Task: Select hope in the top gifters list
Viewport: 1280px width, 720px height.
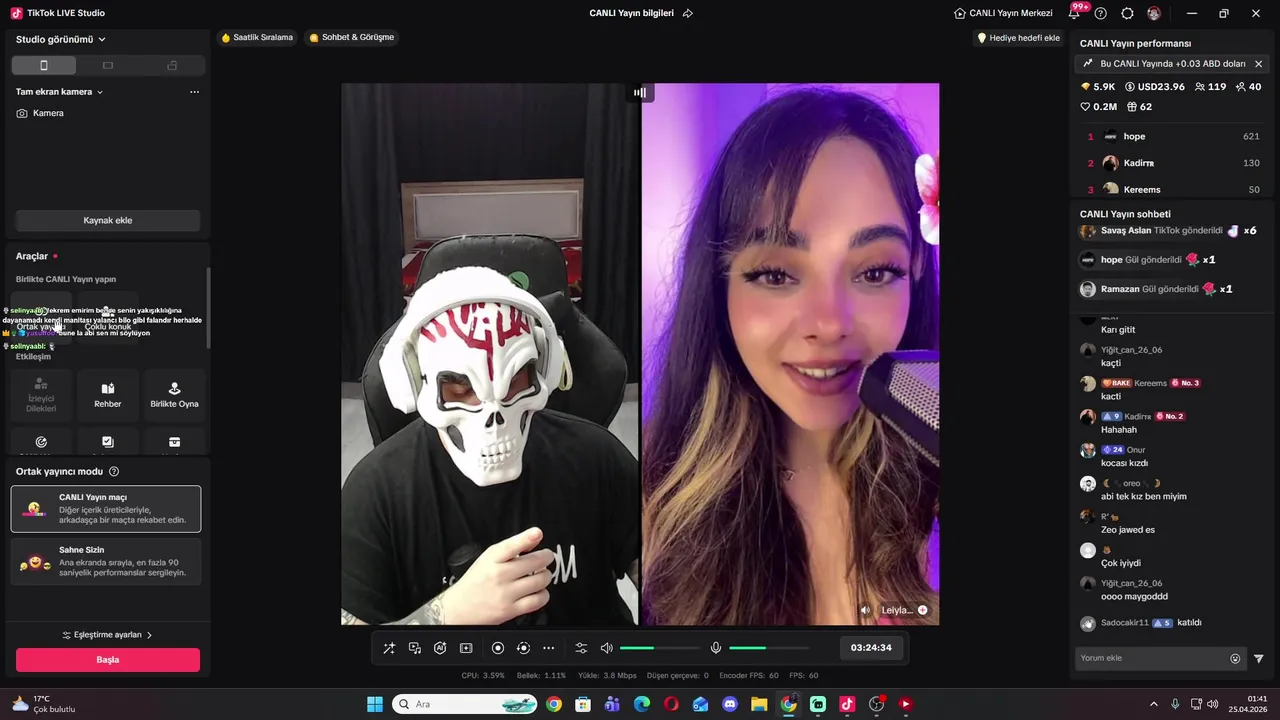Action: (1171, 136)
